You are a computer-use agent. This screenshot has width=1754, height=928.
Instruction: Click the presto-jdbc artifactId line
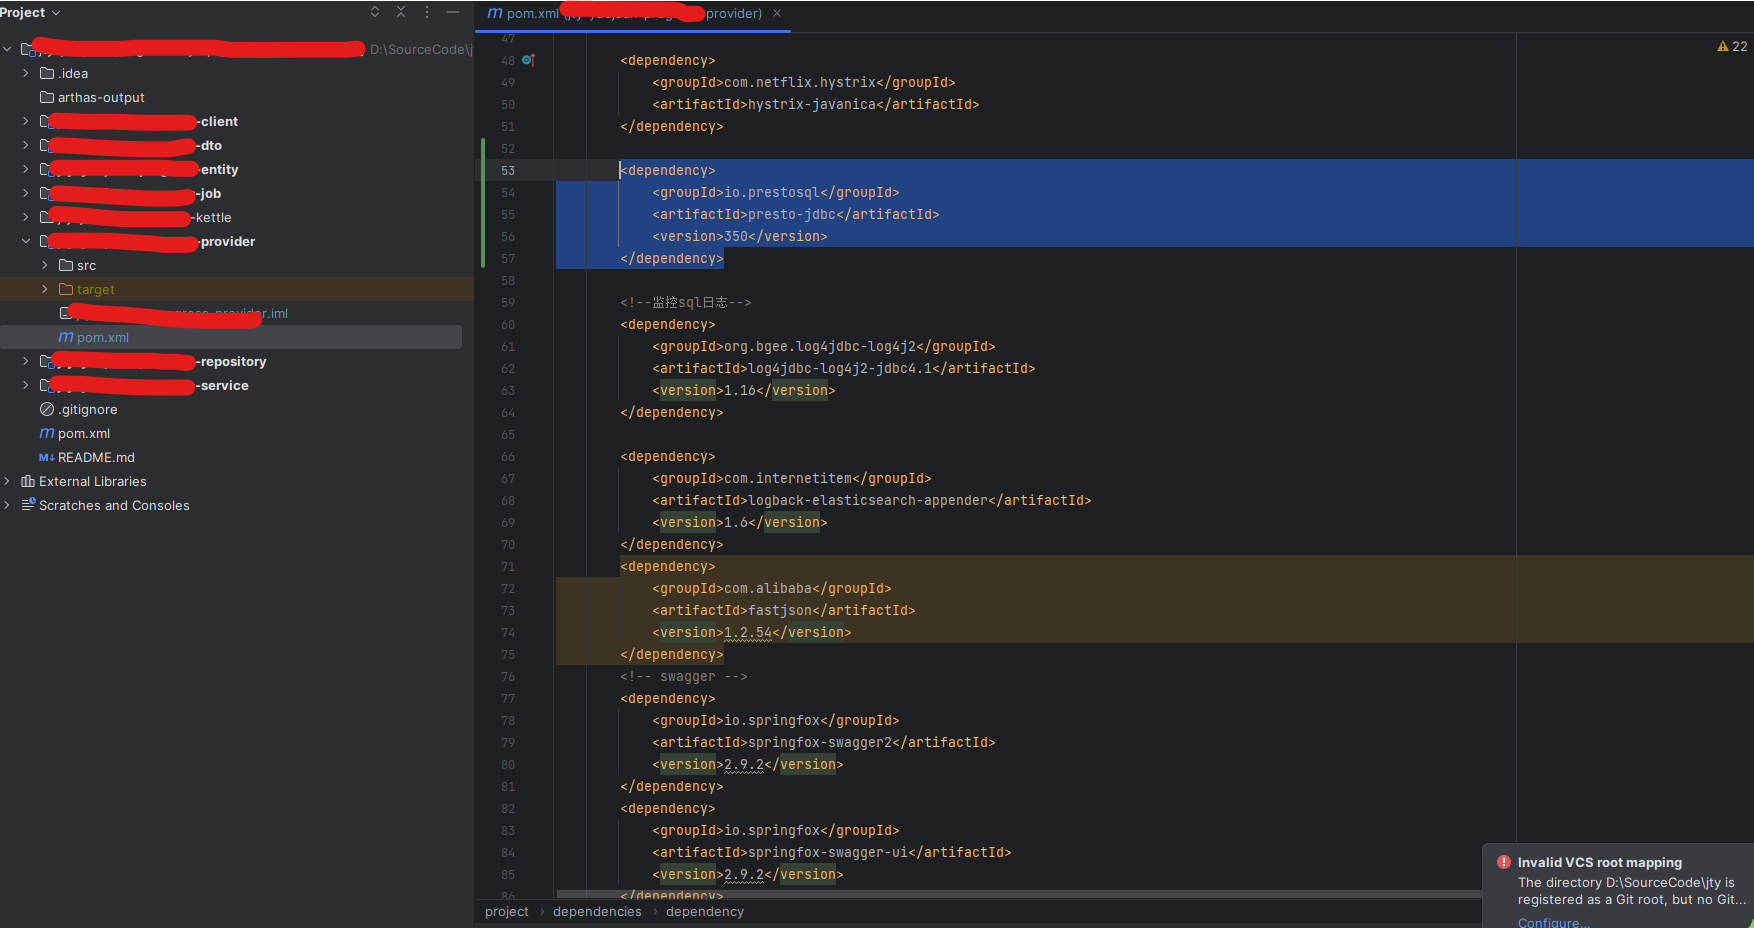(x=796, y=214)
